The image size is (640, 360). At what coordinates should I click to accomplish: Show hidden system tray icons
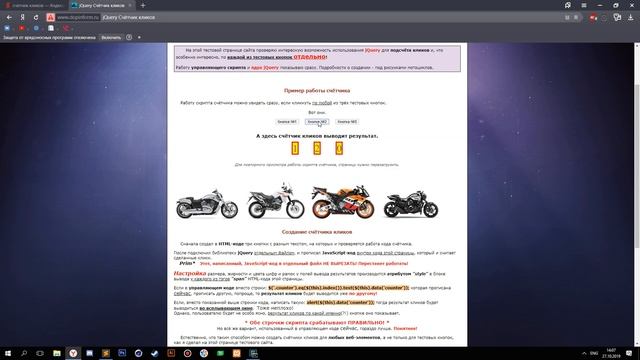584,353
